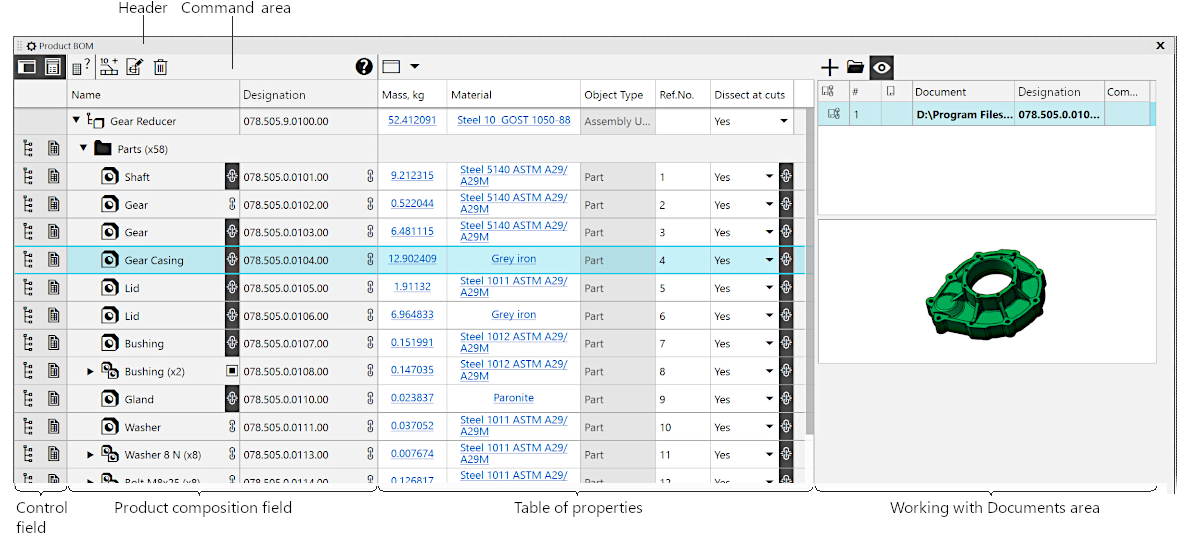Click the delete trash icon in the toolbar

point(160,67)
